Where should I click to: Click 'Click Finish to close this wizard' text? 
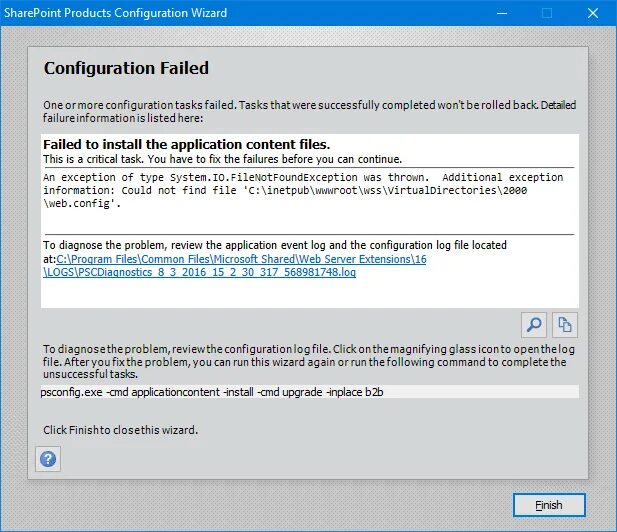(120, 430)
